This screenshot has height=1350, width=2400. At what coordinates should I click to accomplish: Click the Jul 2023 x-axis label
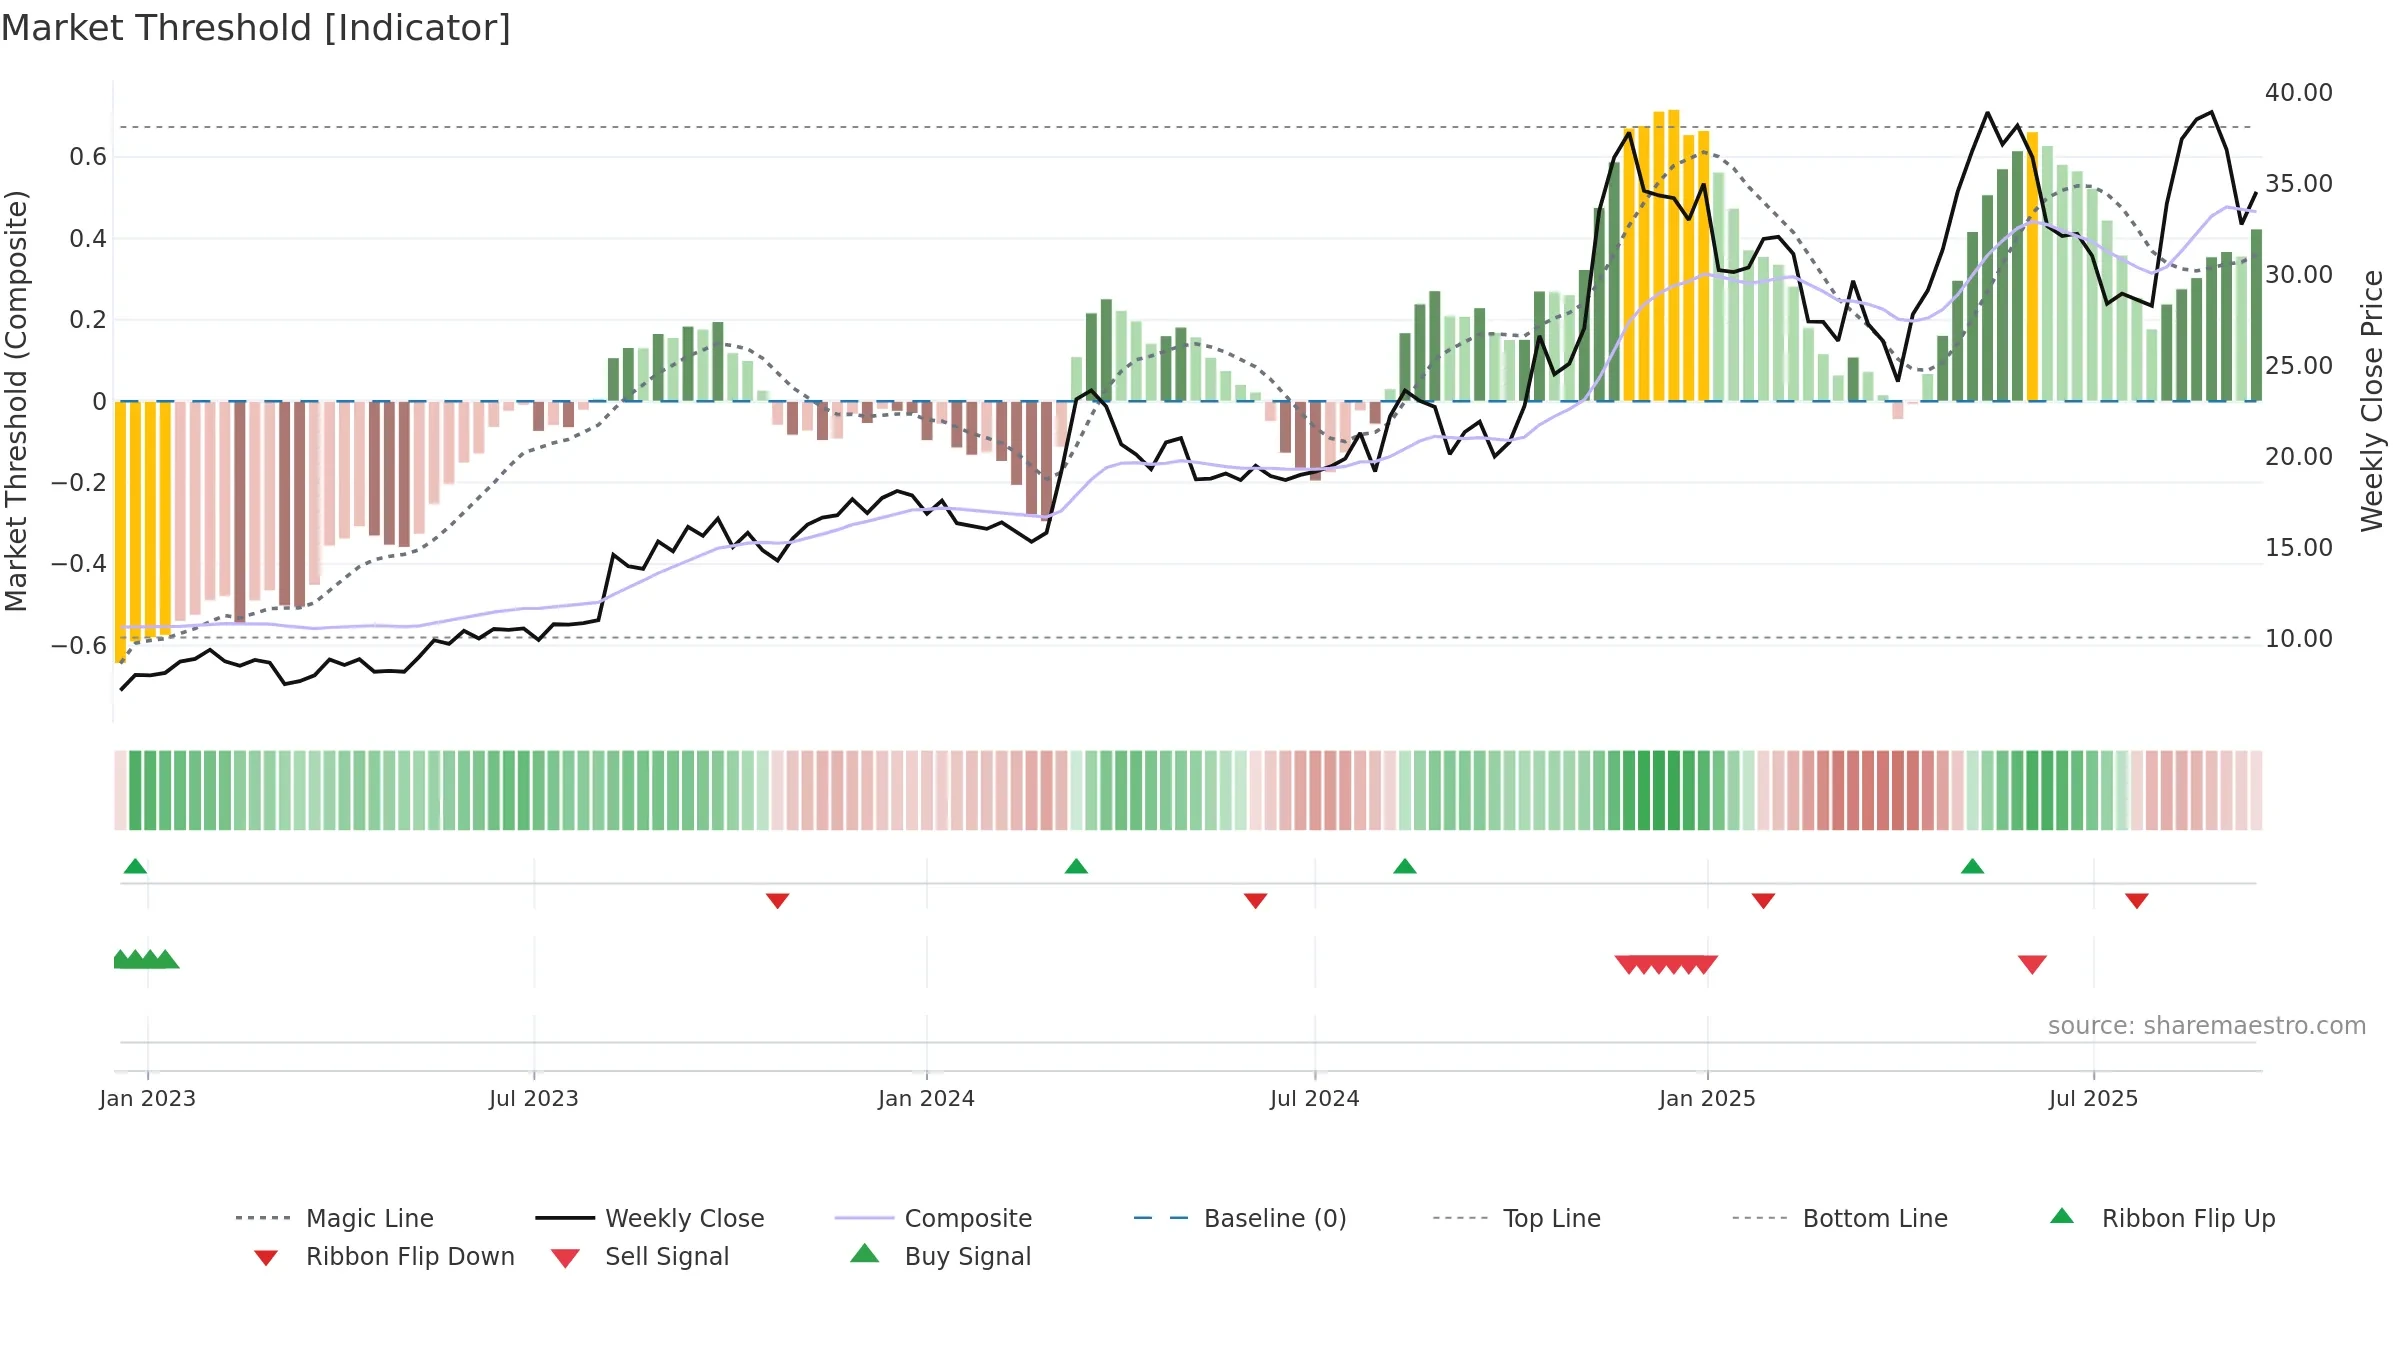coord(534,1098)
